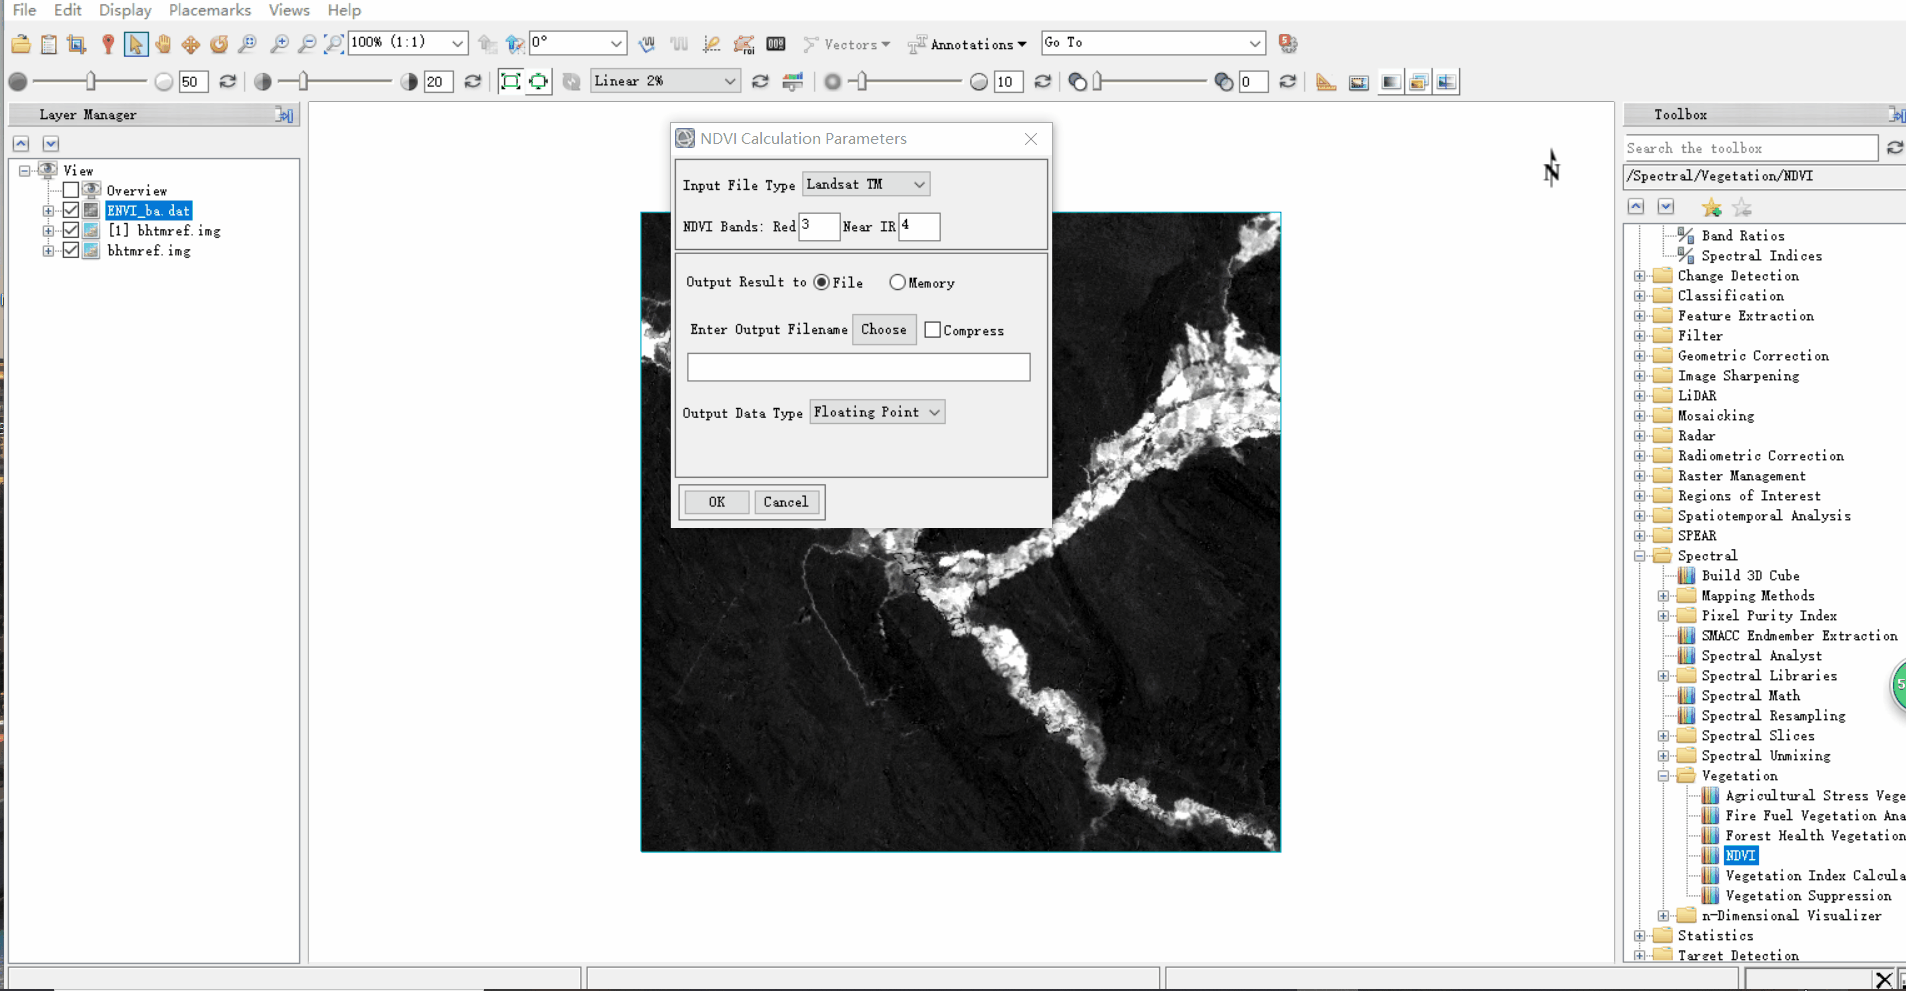Click Cancel in NDVI Calculation Parameters

[786, 502]
